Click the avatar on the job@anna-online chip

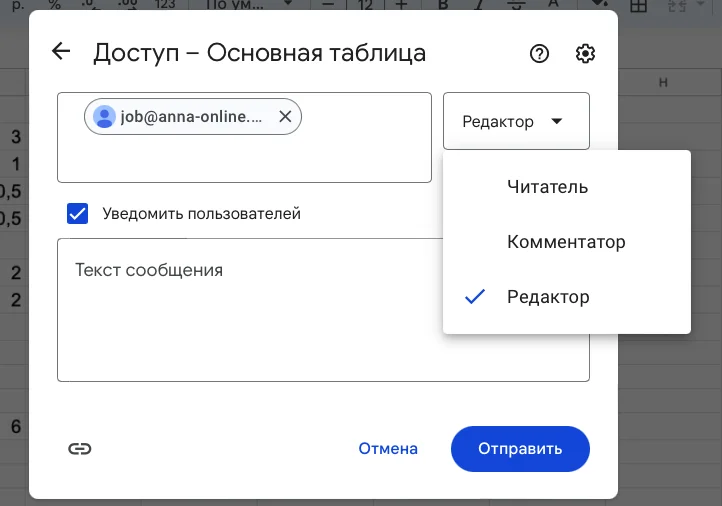click(104, 117)
